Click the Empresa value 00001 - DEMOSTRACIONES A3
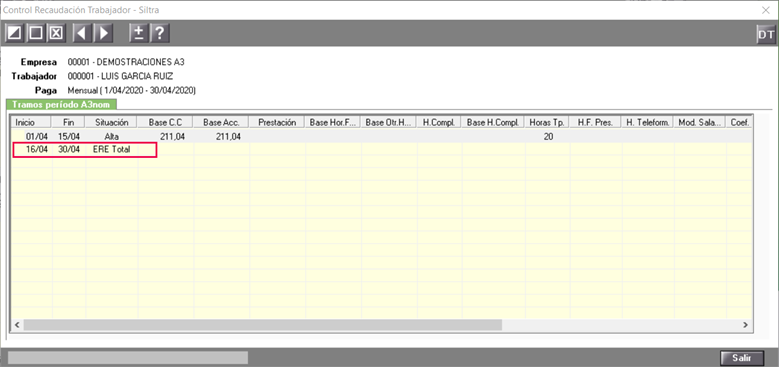Screen dimensions: 779x367 point(126,62)
